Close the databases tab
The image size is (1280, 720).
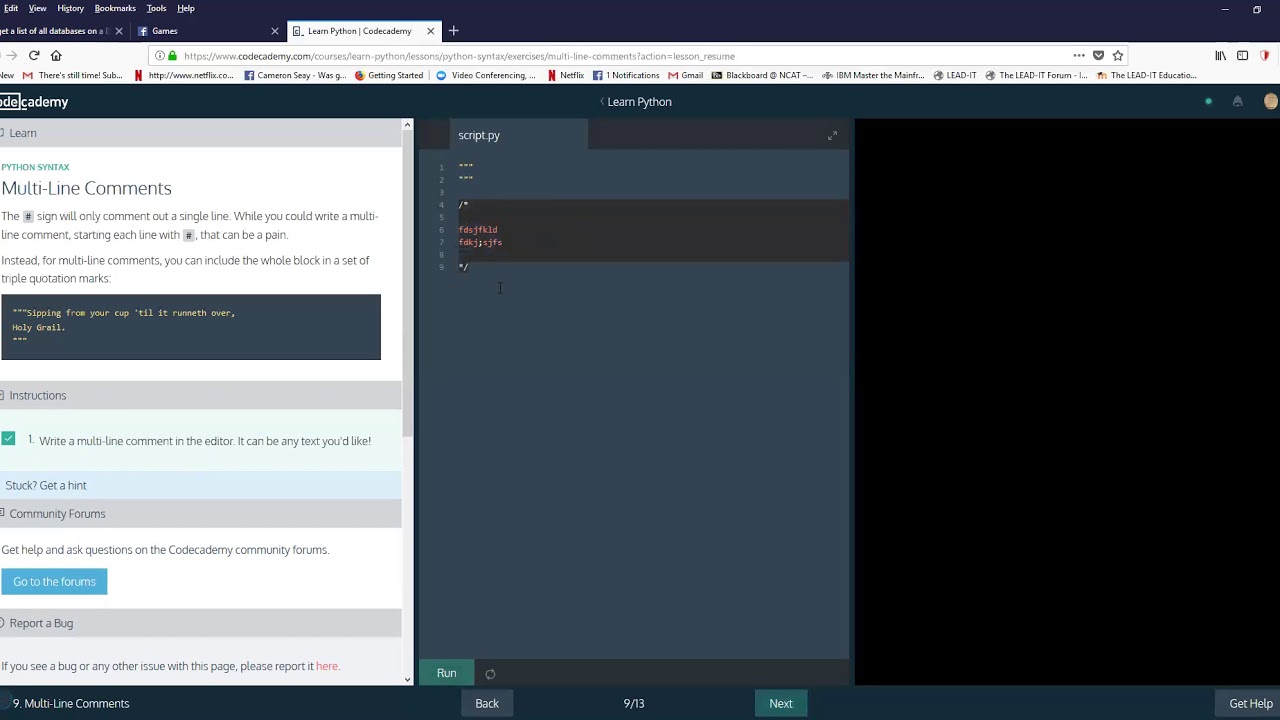point(119,31)
